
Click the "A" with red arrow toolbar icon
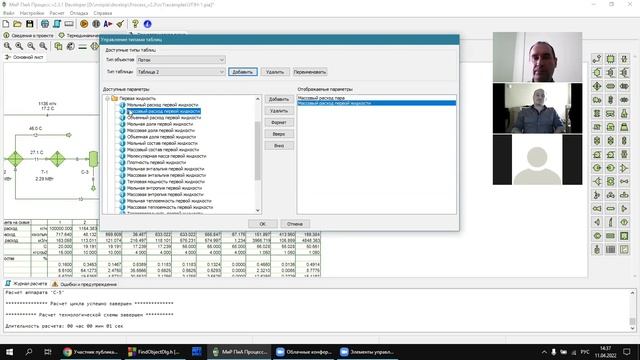[x=108, y=24]
